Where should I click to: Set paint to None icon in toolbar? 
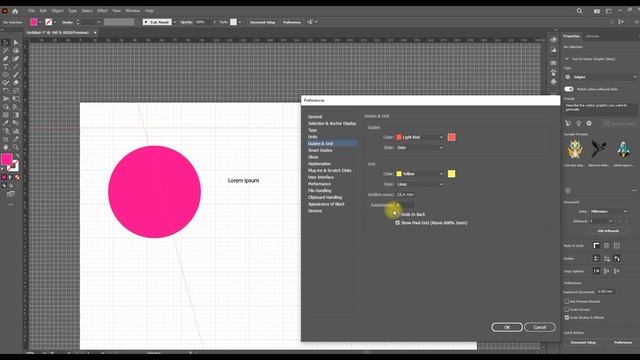point(17,177)
